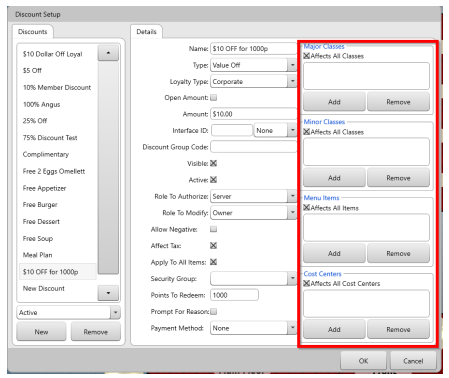Click the Cancel button
449x378 pixels.
pos(413,361)
